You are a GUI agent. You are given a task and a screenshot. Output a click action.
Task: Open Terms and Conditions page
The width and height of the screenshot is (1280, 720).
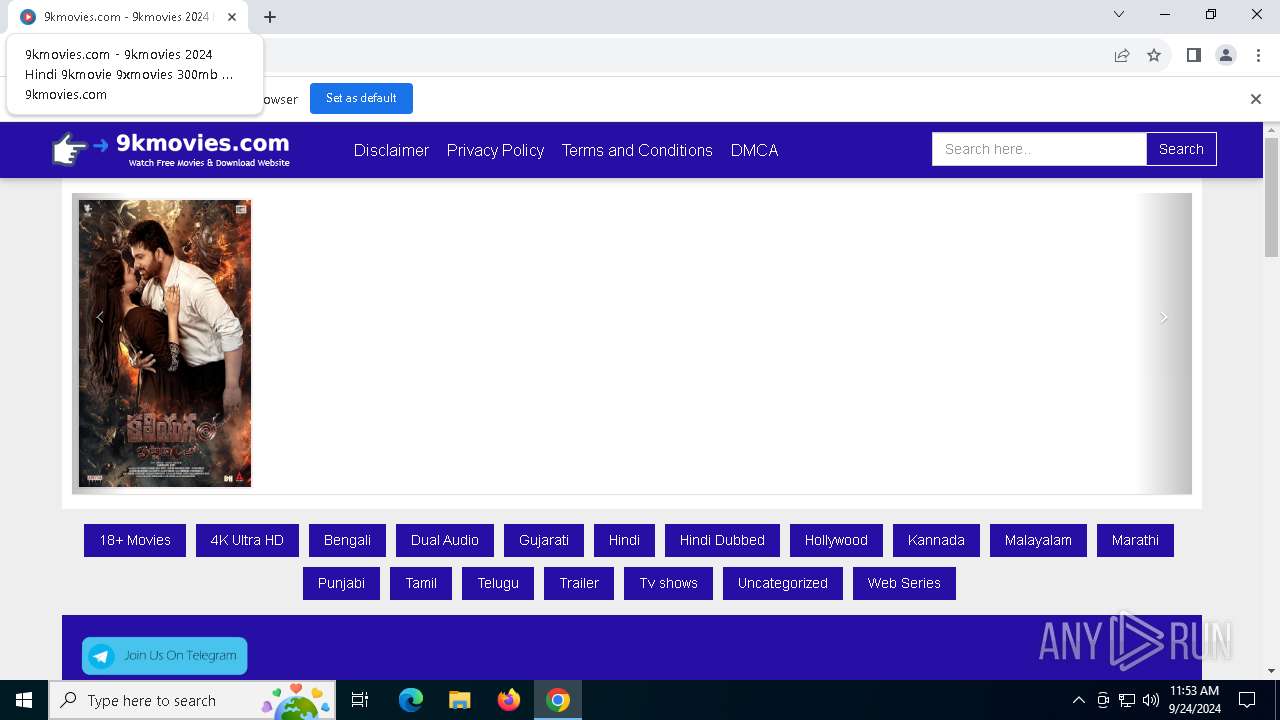coord(637,150)
